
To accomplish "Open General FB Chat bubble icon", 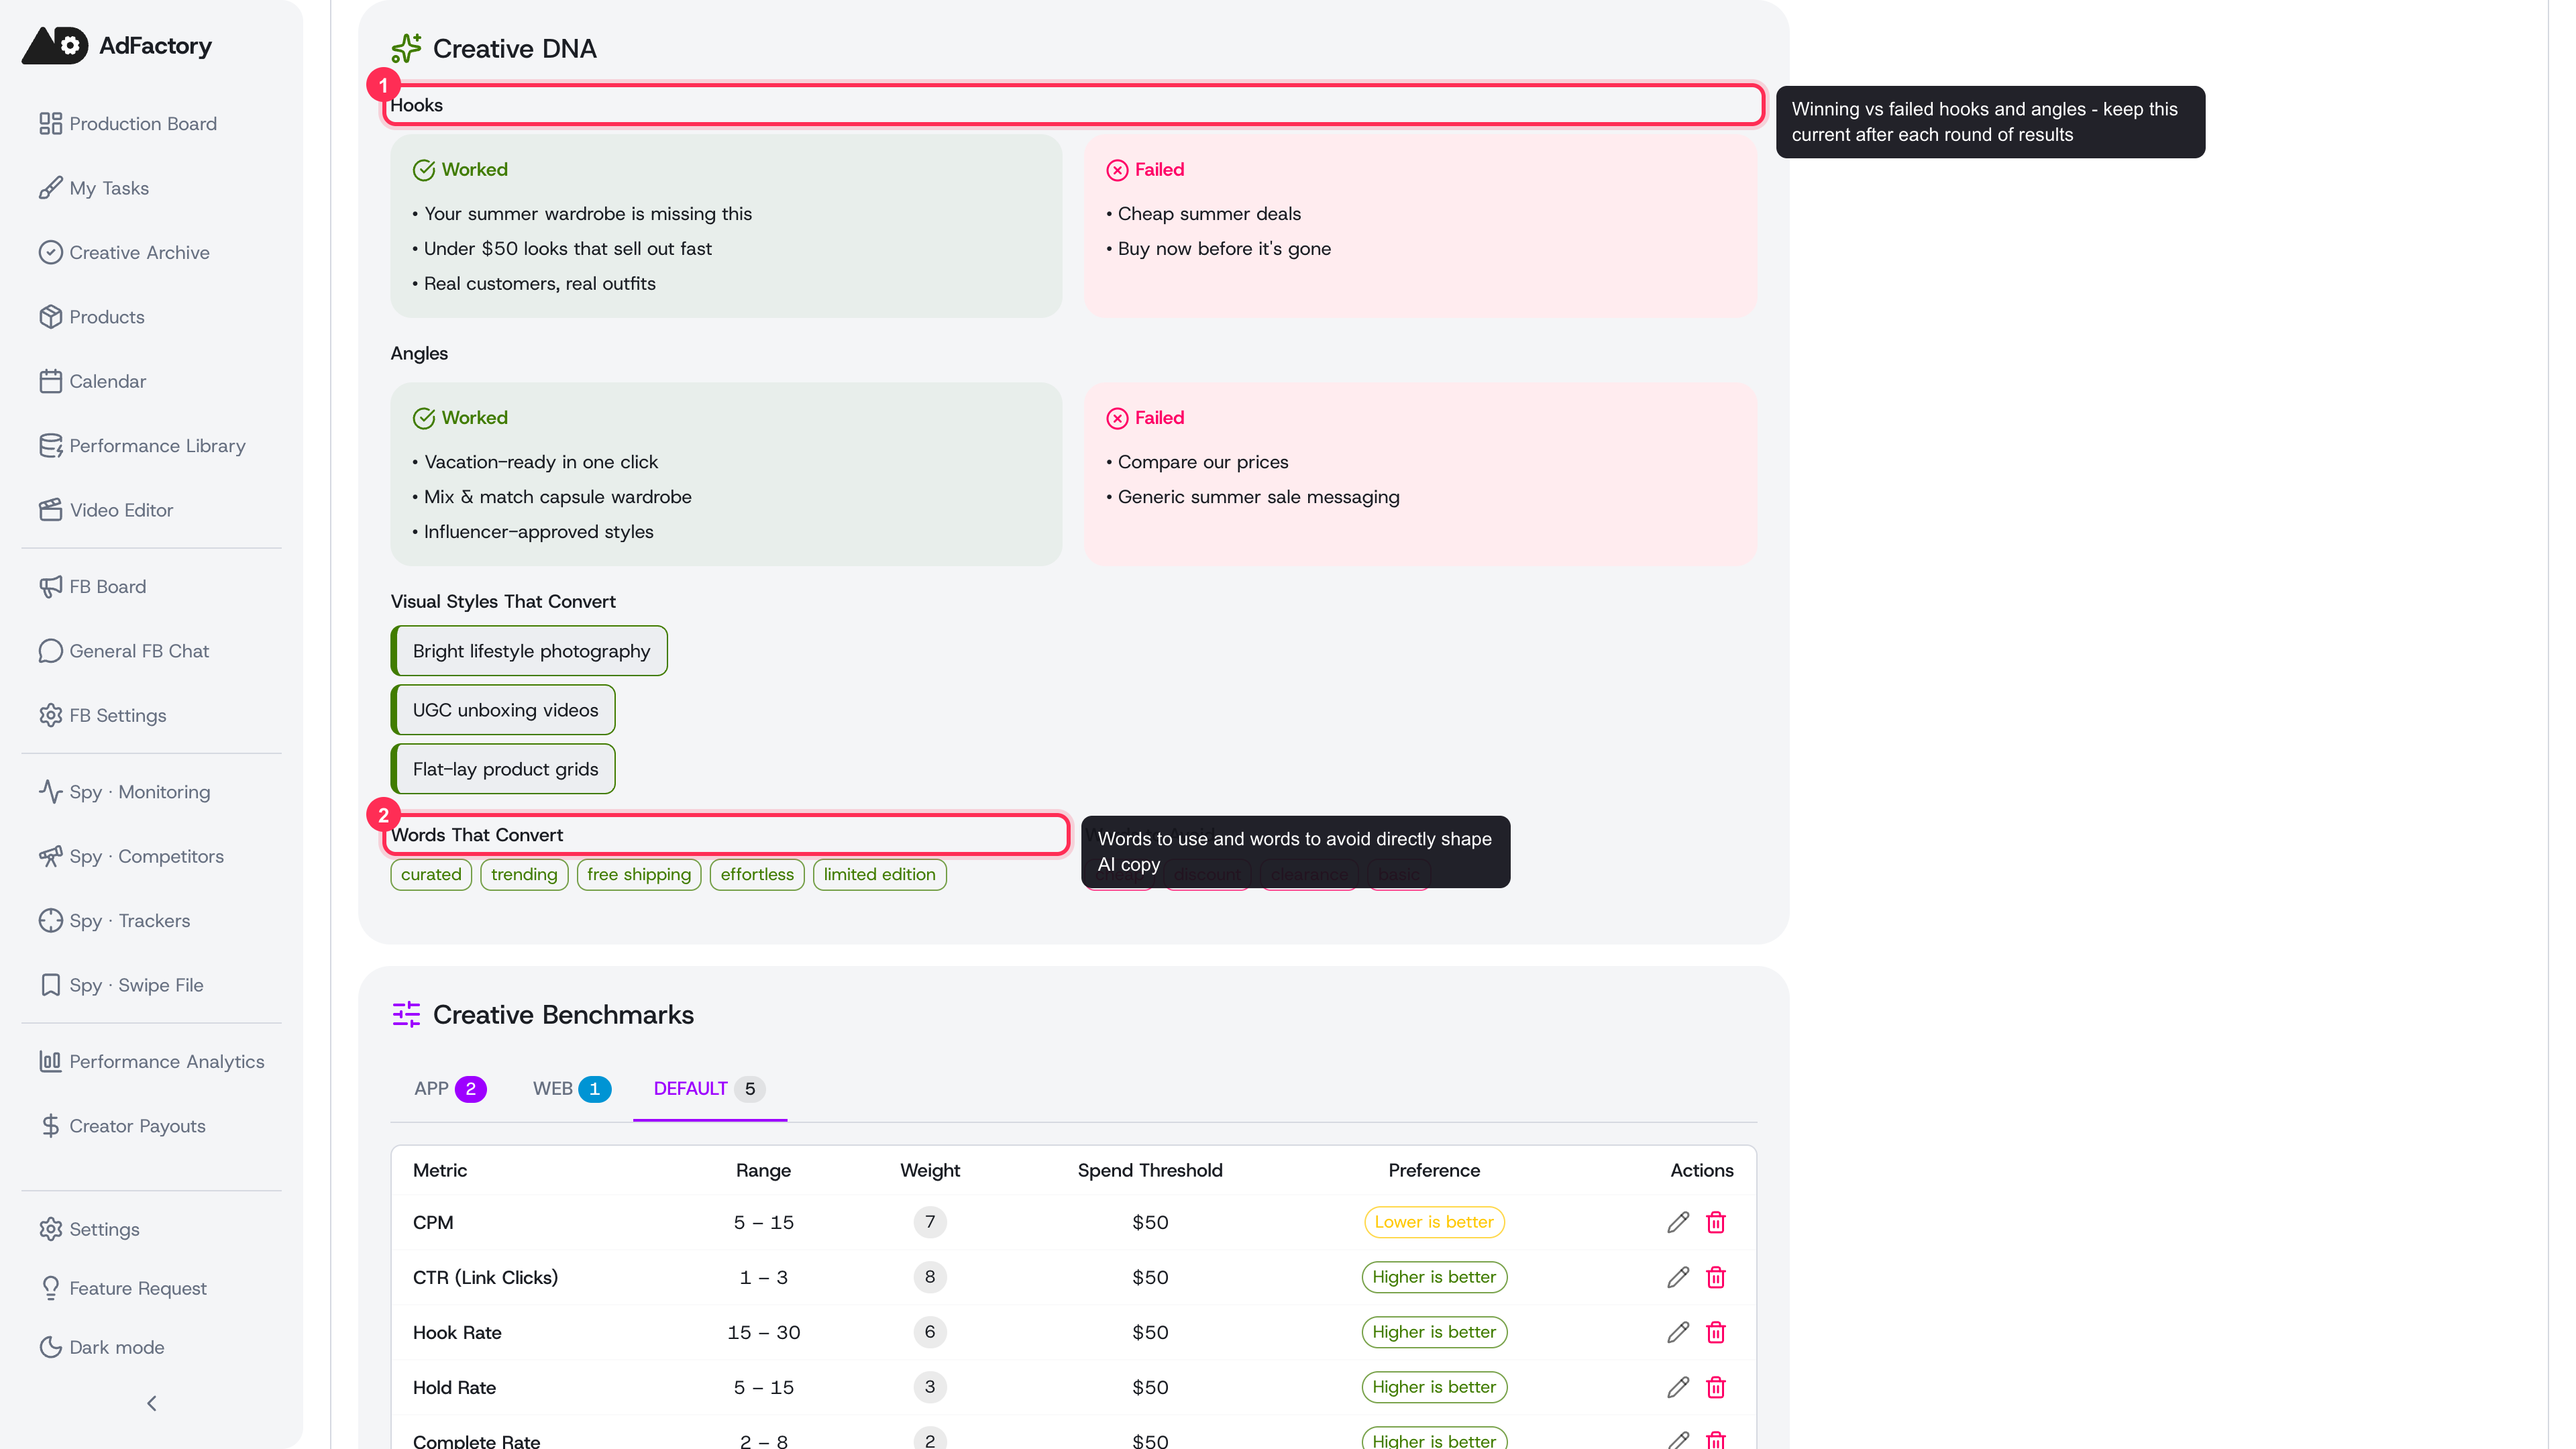I will (50, 651).
